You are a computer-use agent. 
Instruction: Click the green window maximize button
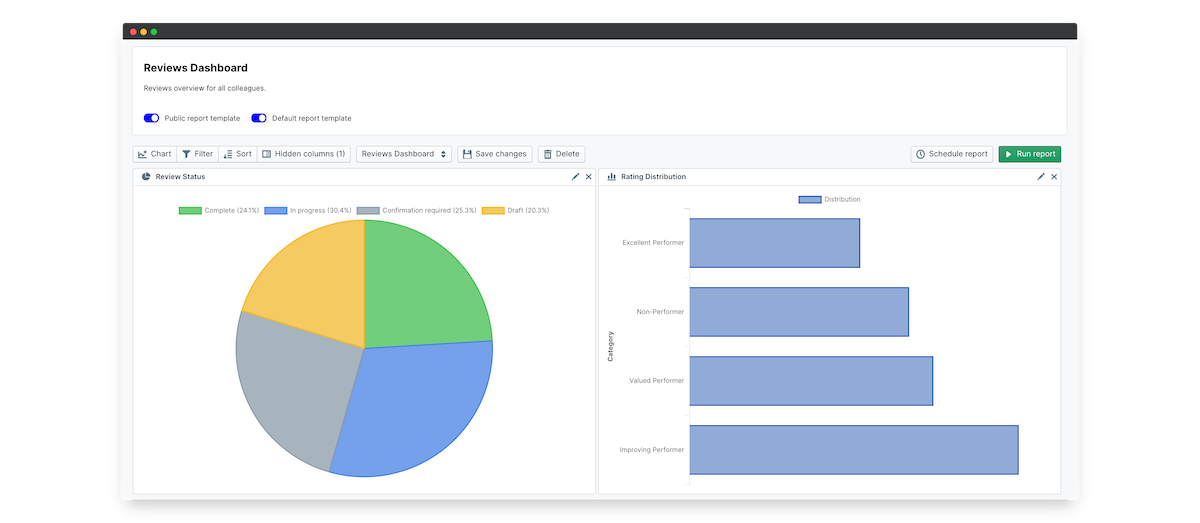154,32
